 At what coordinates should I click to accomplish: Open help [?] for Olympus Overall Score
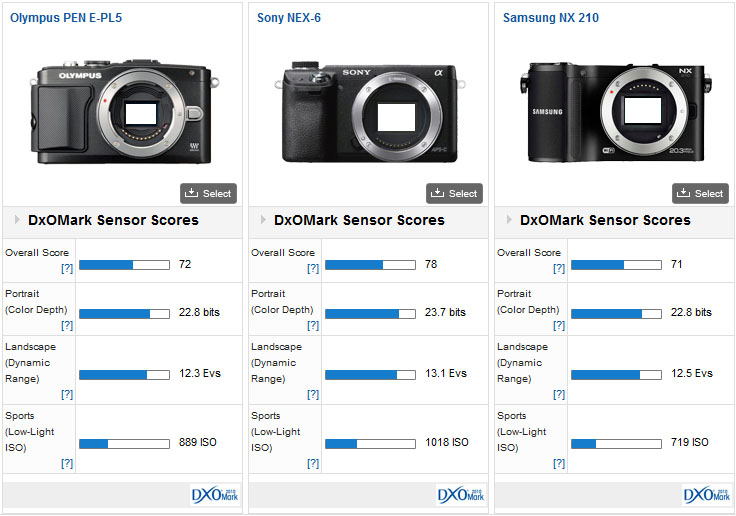tap(65, 269)
